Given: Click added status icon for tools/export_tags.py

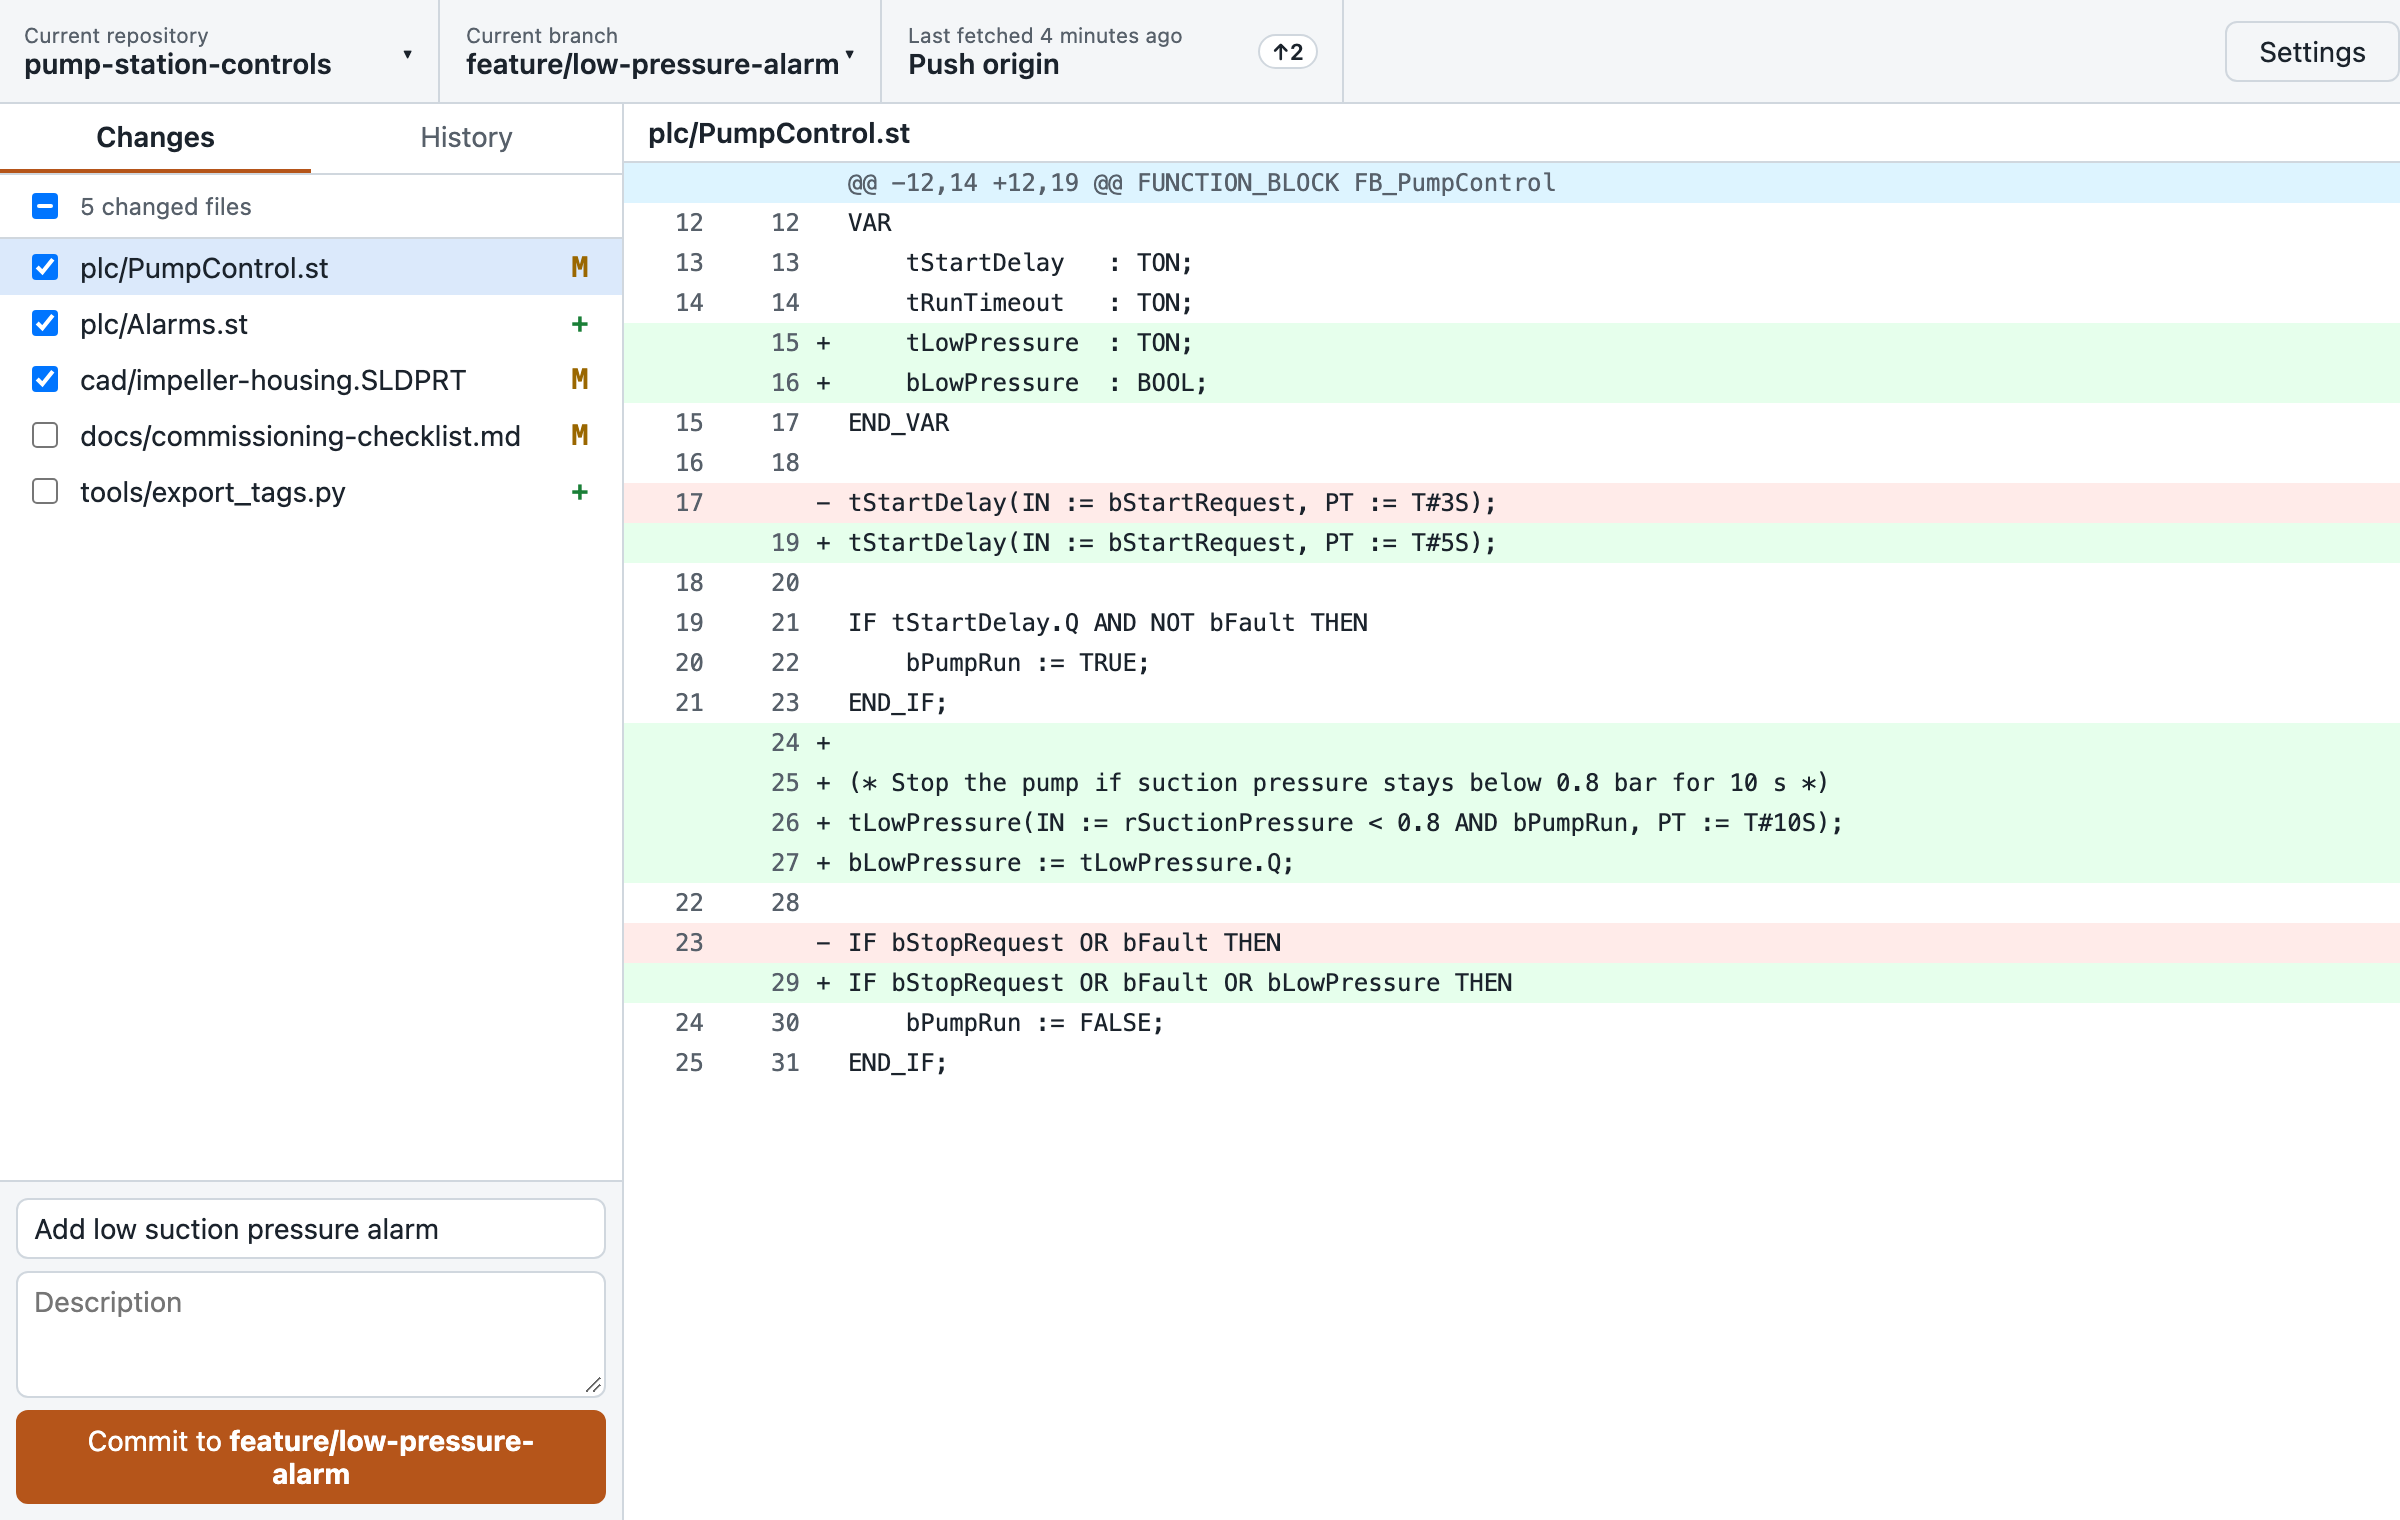Looking at the screenshot, I should tap(580, 492).
